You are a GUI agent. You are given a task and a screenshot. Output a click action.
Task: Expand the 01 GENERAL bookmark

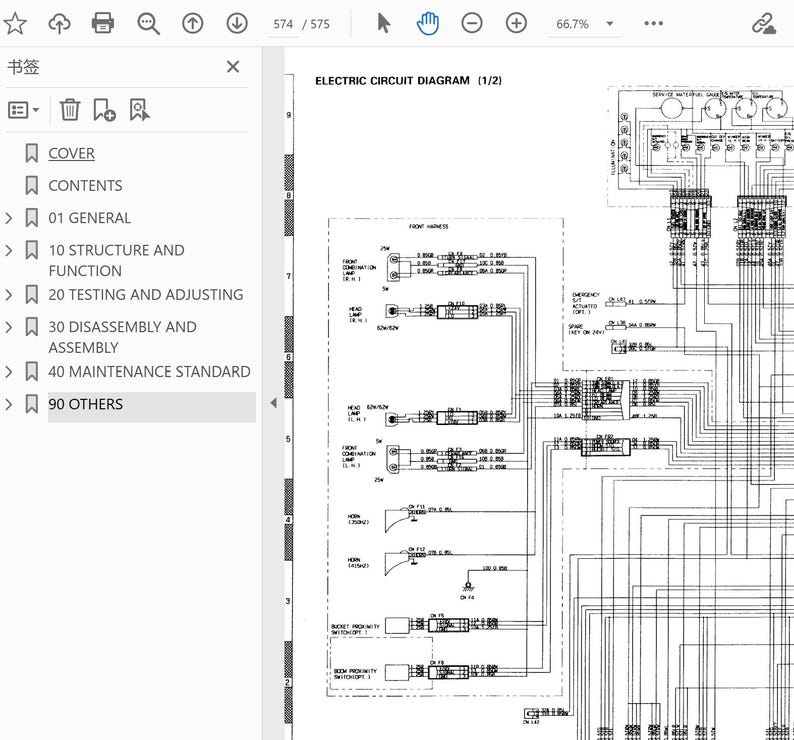(9, 218)
